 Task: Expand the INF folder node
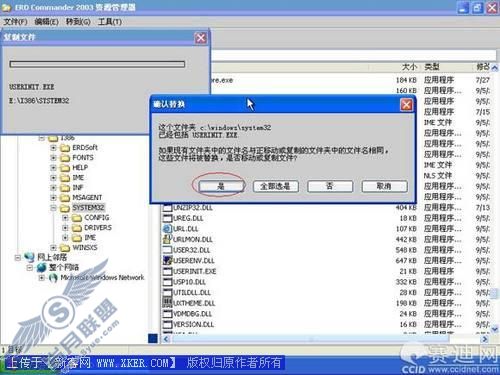point(53,187)
